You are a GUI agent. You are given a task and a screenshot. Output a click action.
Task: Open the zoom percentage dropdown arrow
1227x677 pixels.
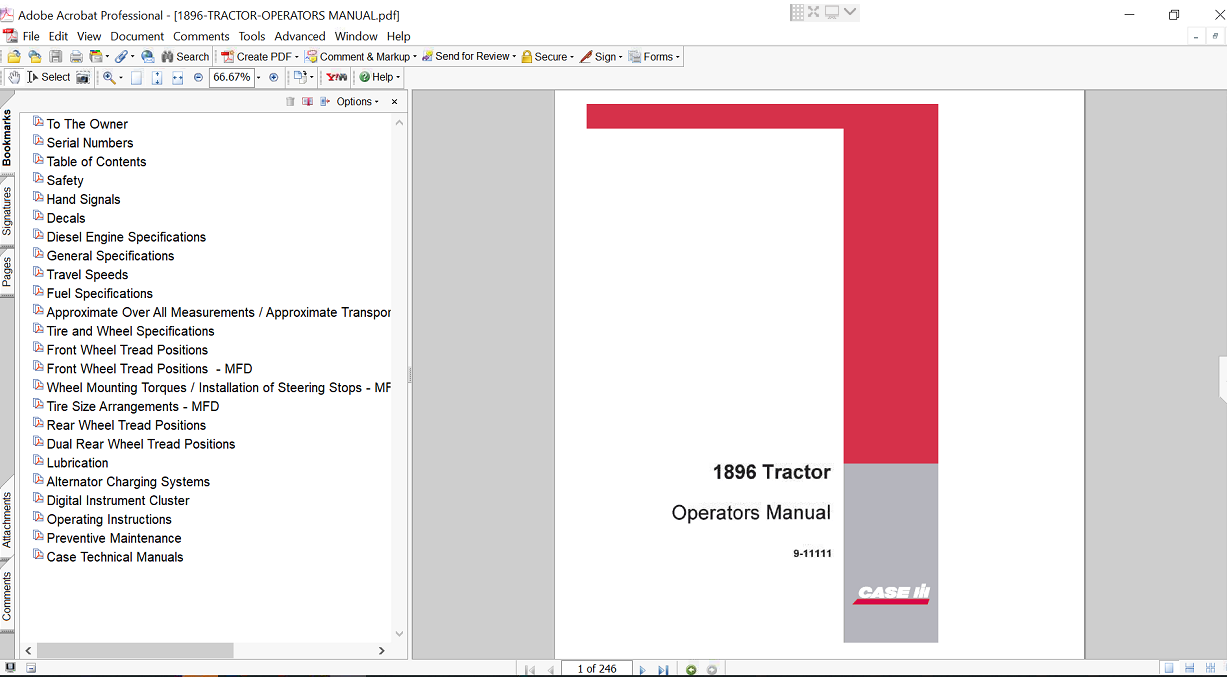click(x=258, y=77)
